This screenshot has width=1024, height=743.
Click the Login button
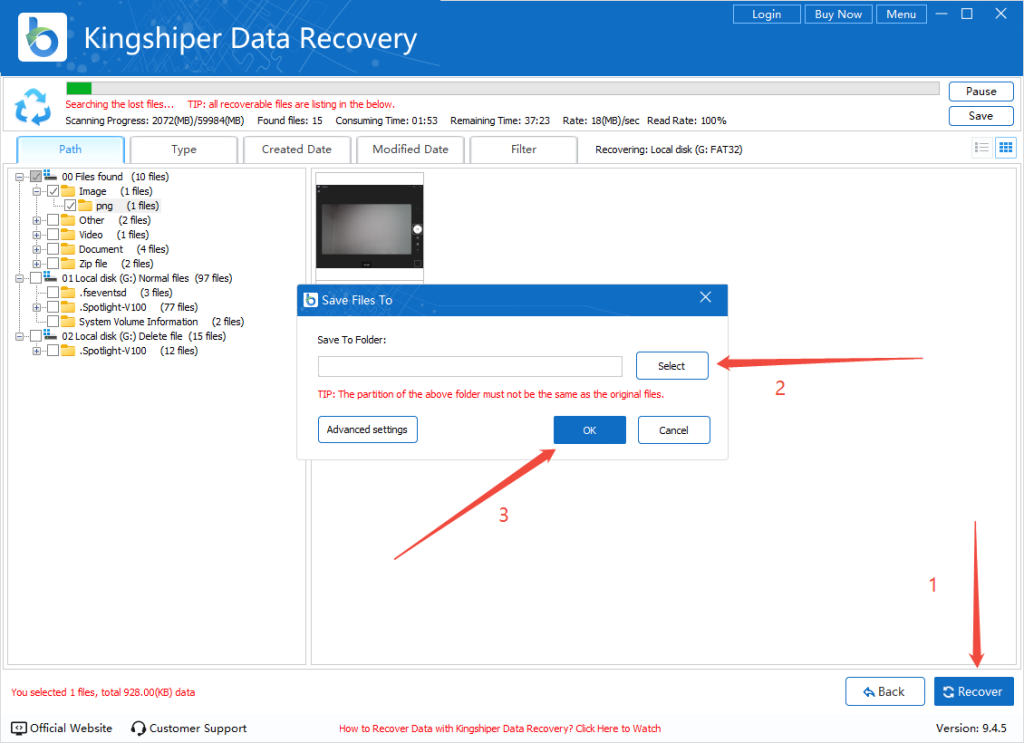click(767, 14)
